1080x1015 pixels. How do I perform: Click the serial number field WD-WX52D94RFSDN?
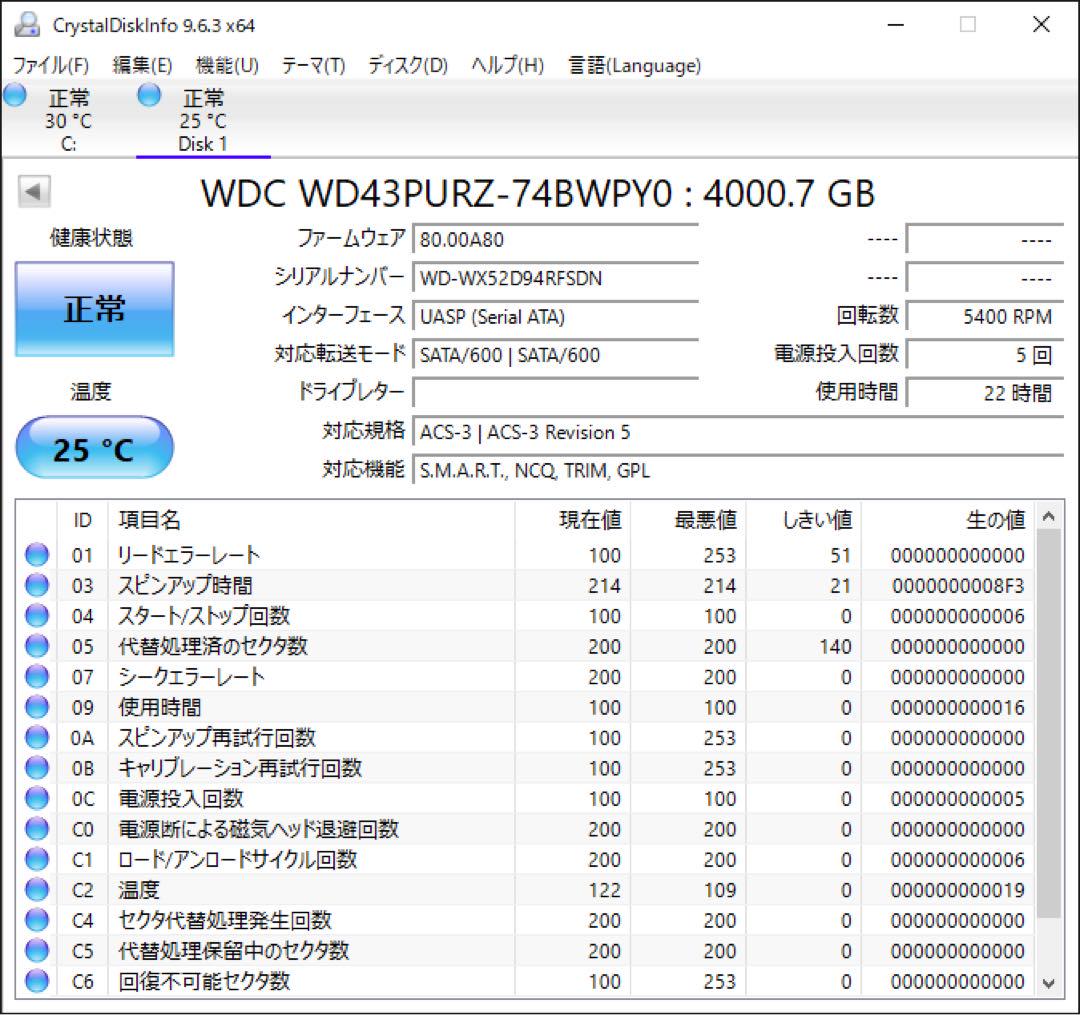(555, 278)
